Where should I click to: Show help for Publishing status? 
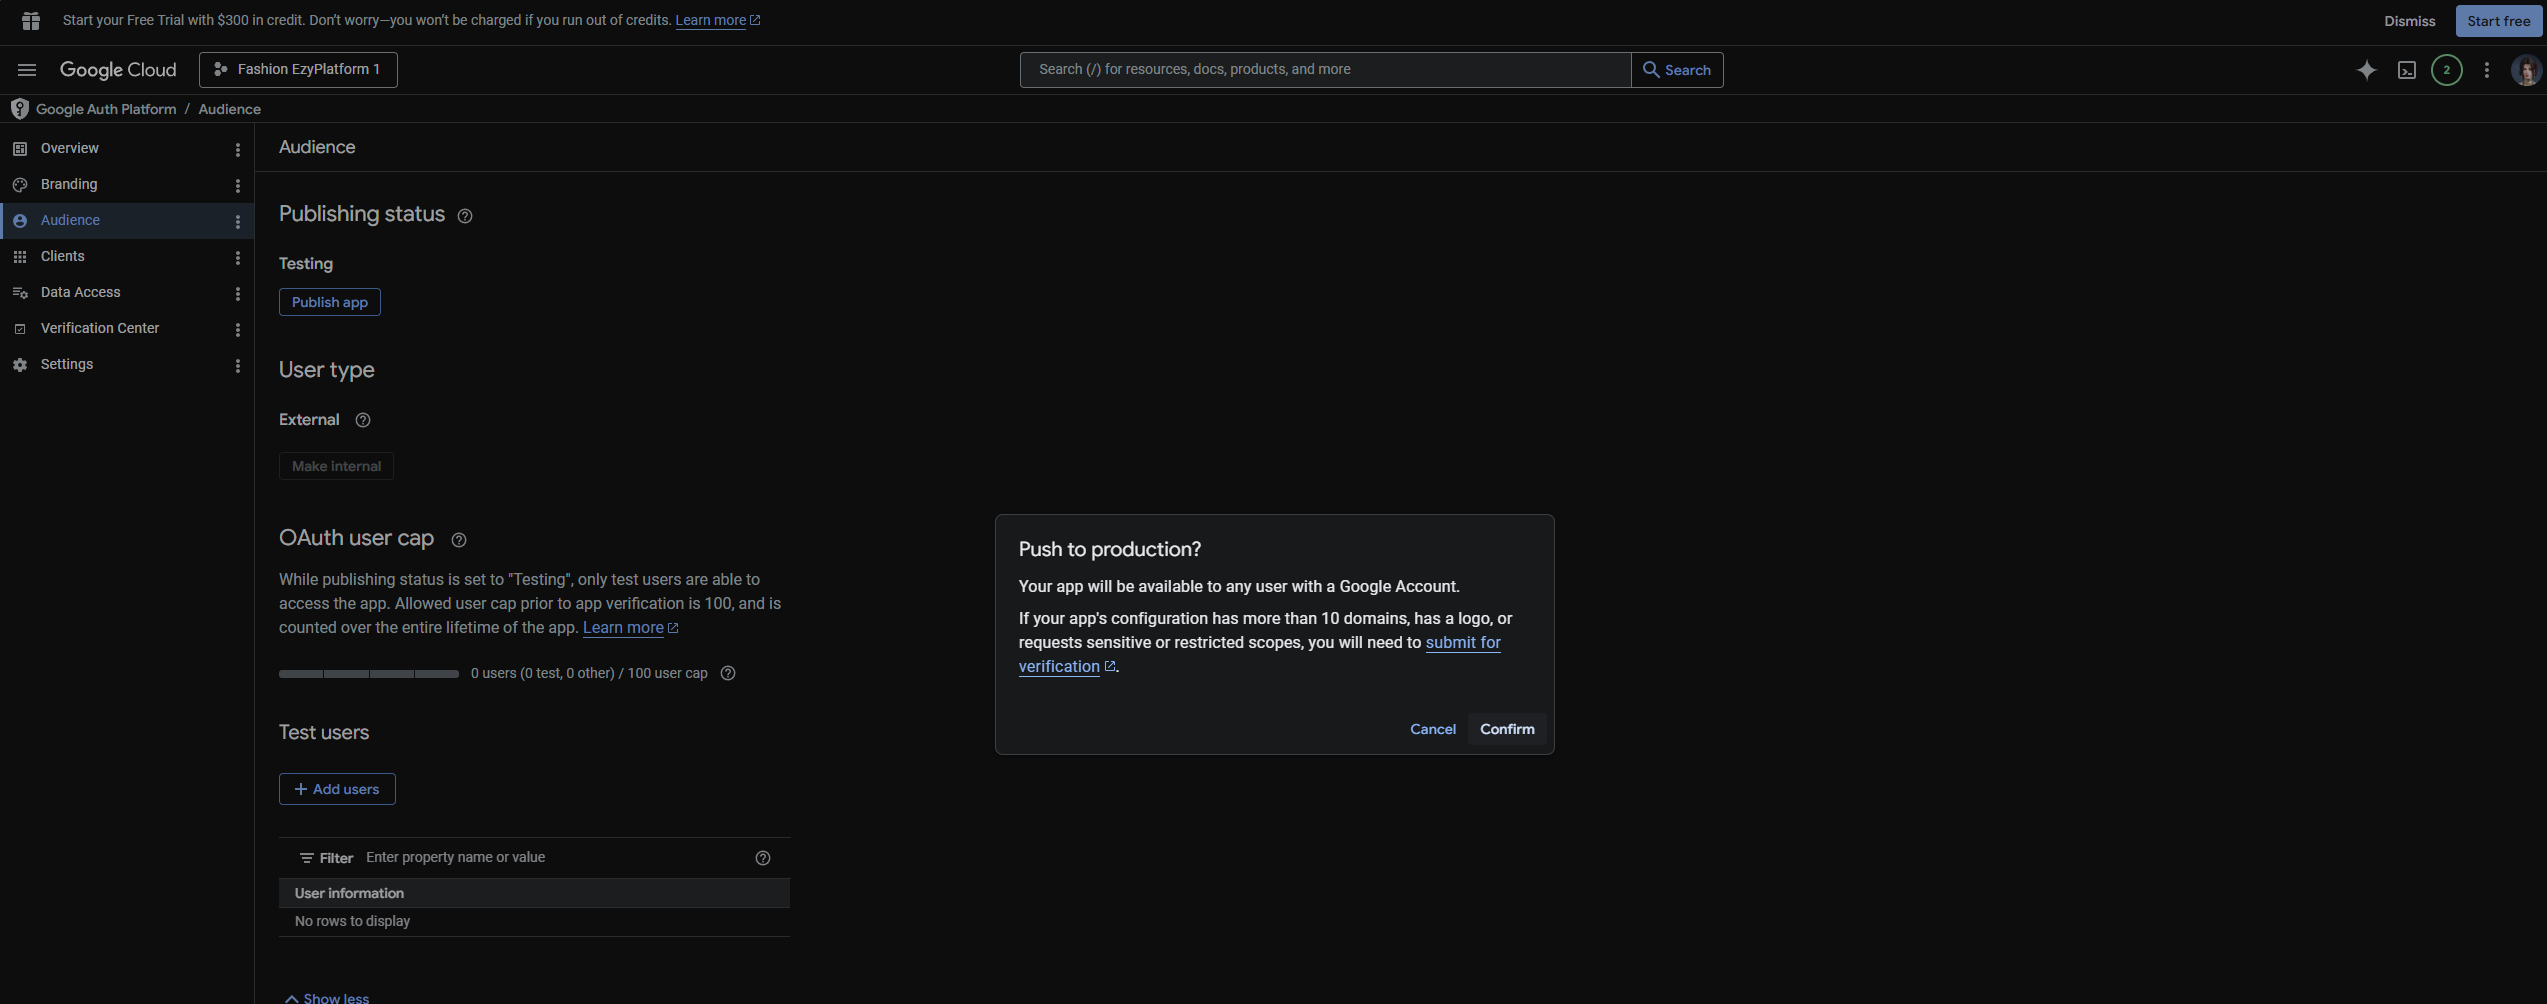(x=465, y=216)
